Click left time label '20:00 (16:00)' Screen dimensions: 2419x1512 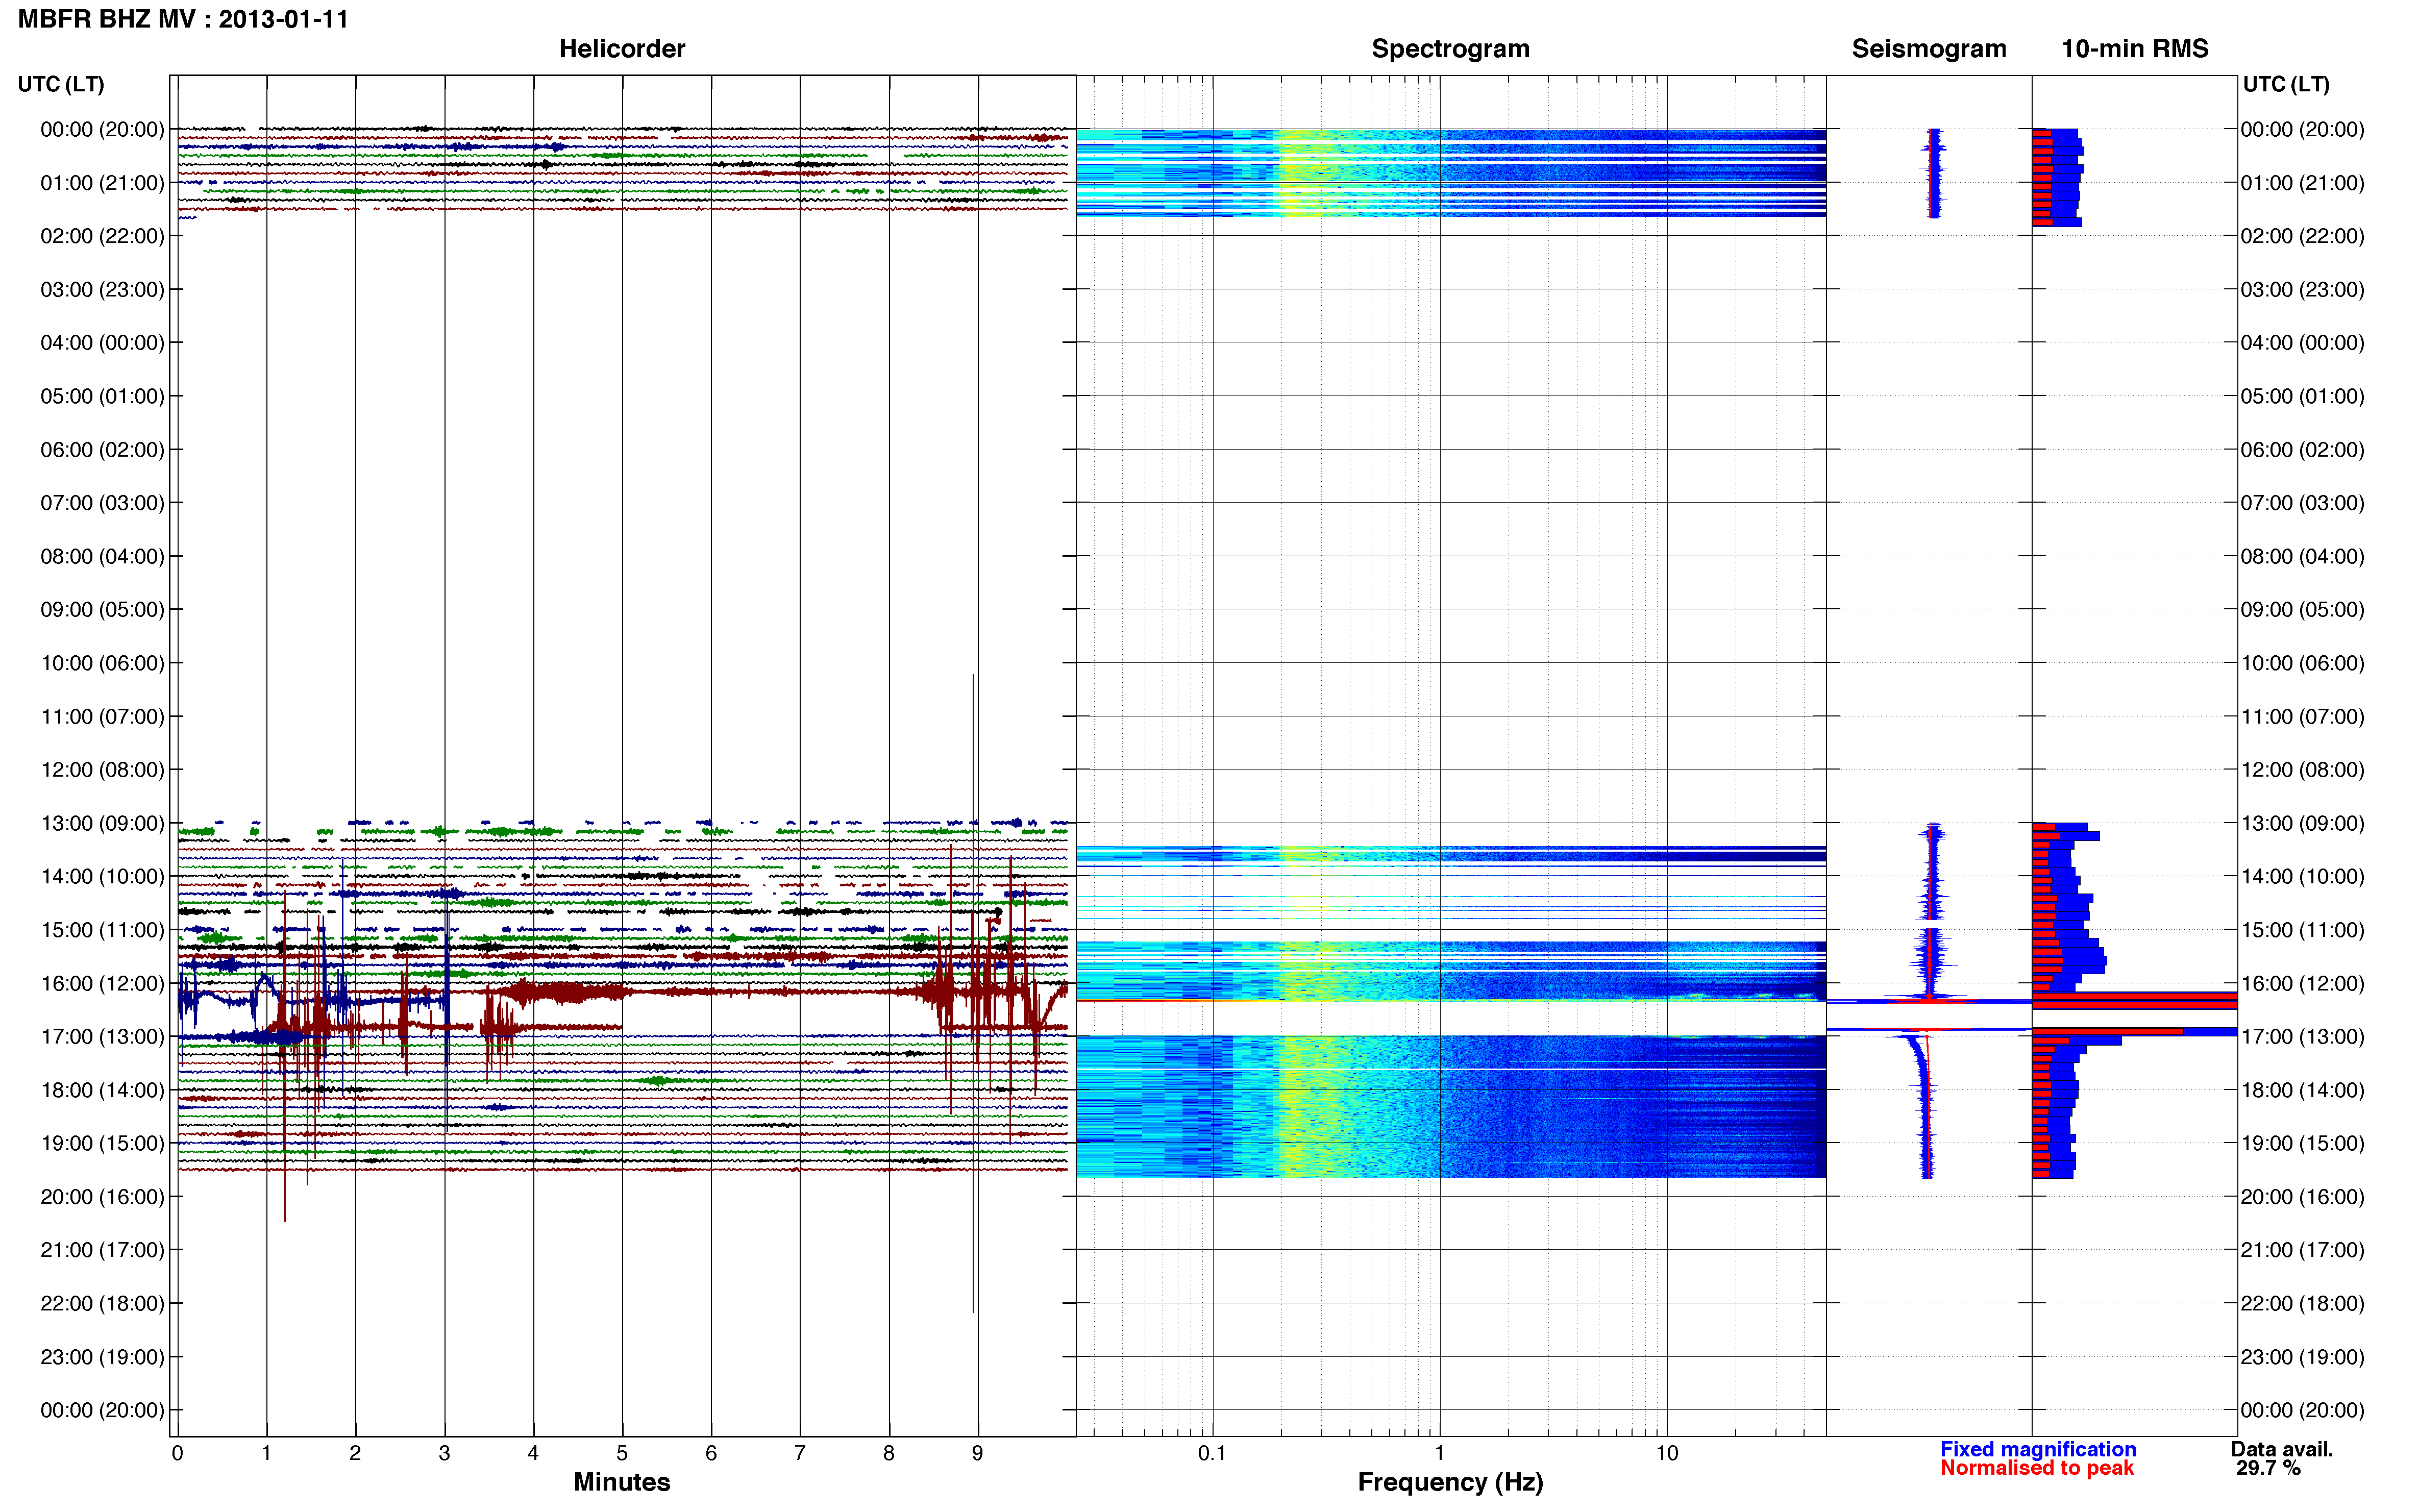pos(102,1197)
